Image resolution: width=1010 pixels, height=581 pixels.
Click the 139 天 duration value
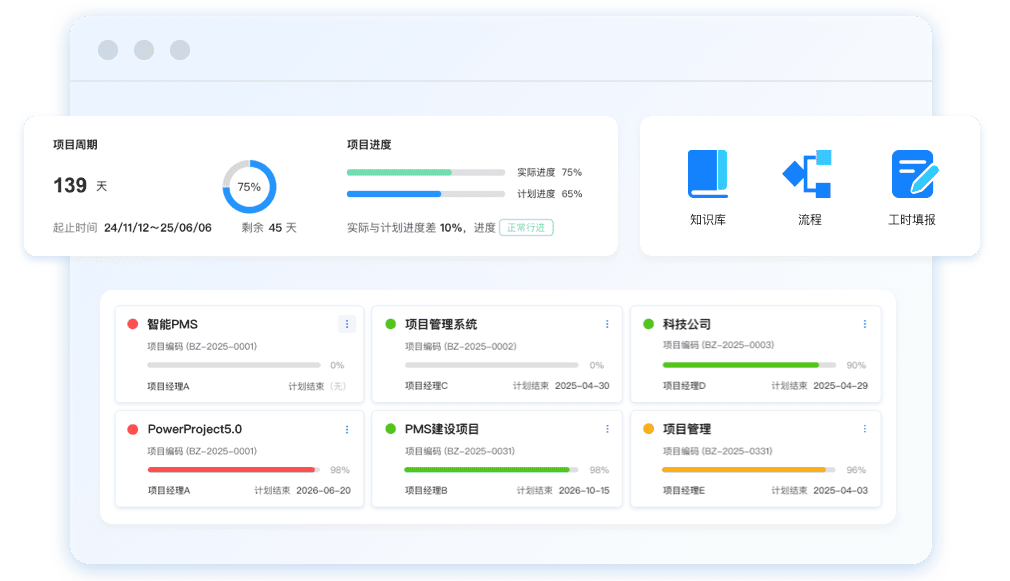click(x=80, y=186)
